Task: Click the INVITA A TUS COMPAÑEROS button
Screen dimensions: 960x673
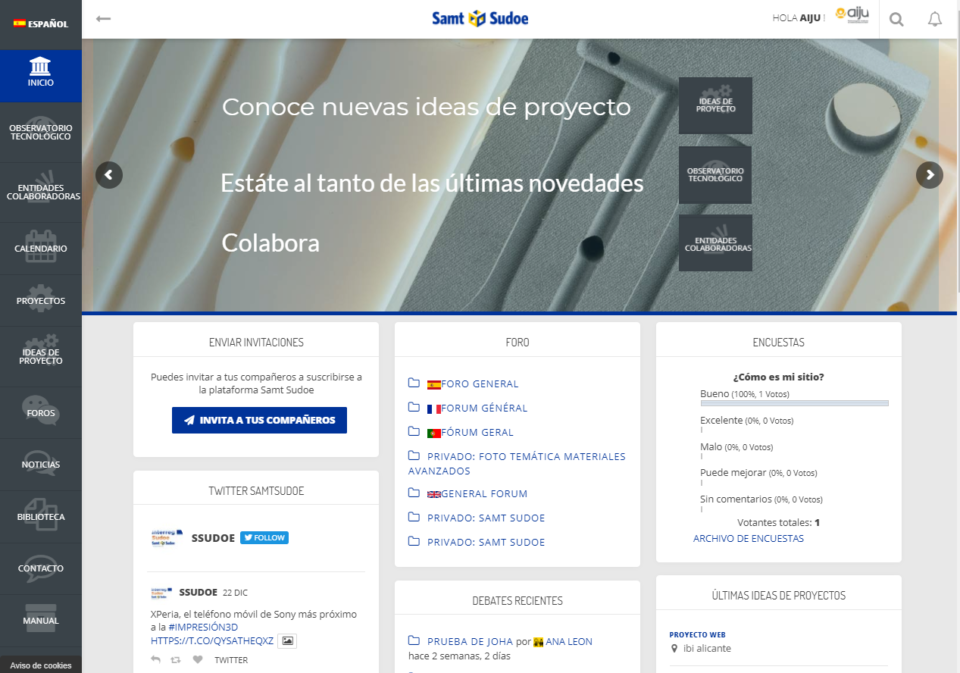Action: (258, 420)
